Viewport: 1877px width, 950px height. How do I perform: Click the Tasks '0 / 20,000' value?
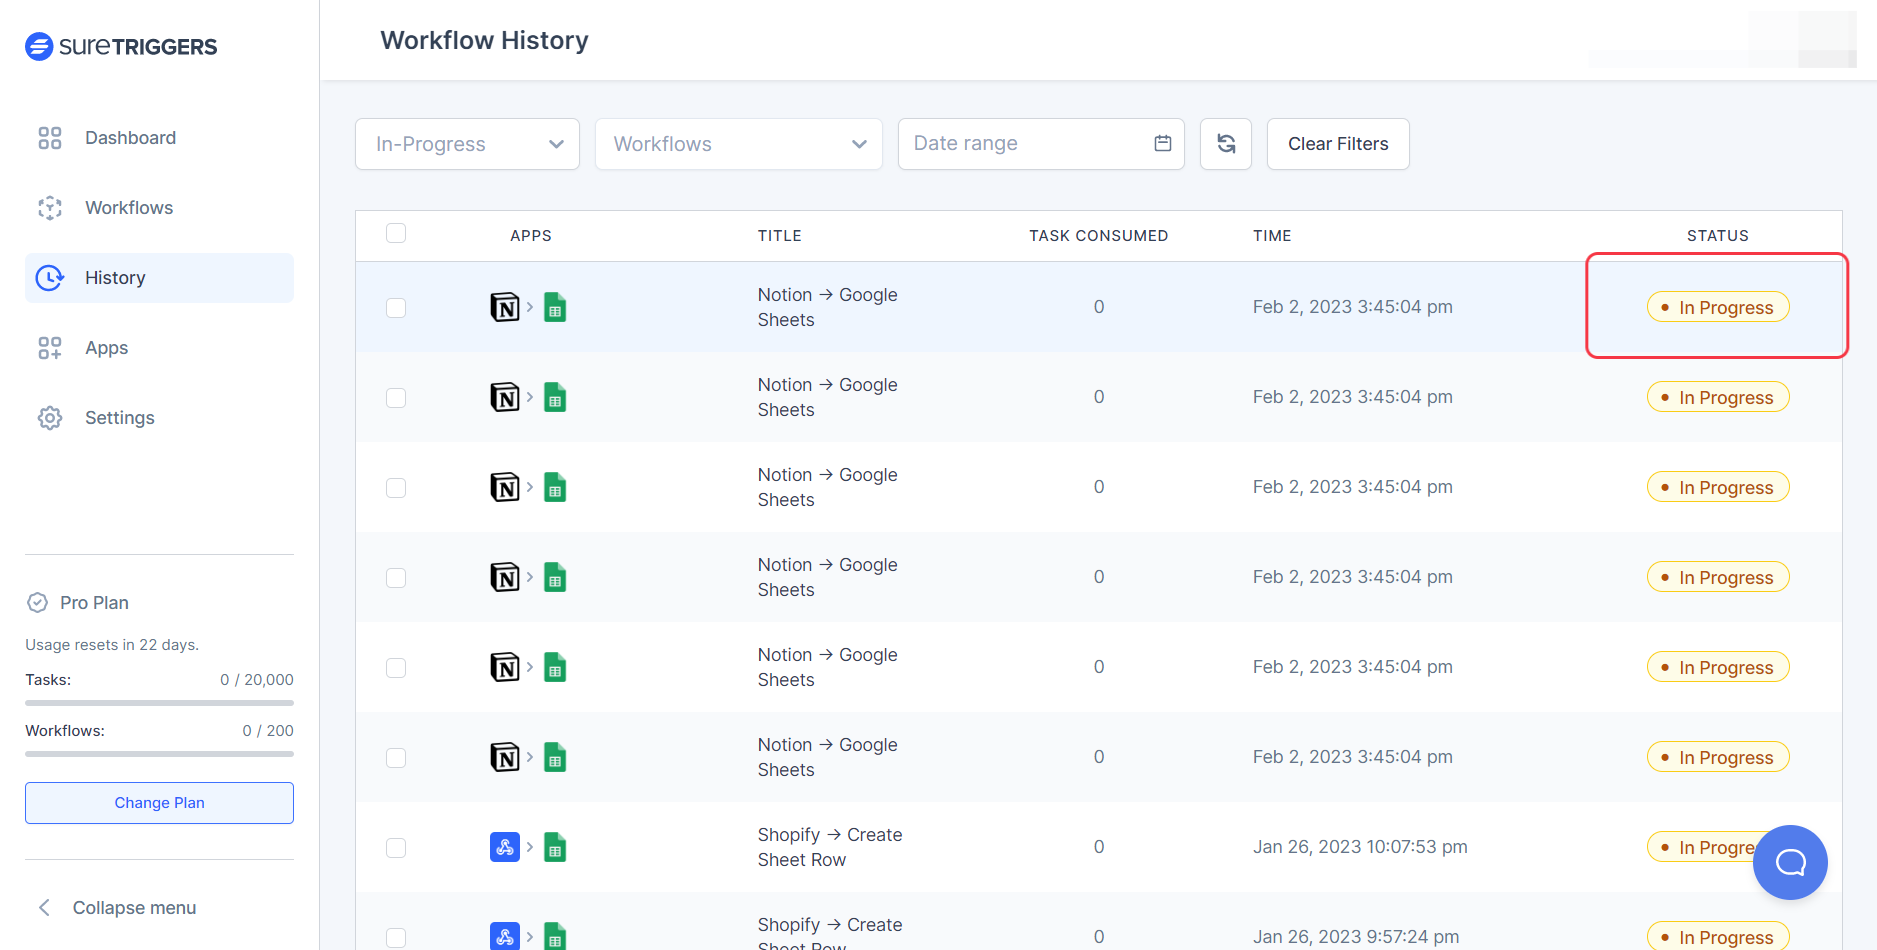pyautogui.click(x=257, y=680)
